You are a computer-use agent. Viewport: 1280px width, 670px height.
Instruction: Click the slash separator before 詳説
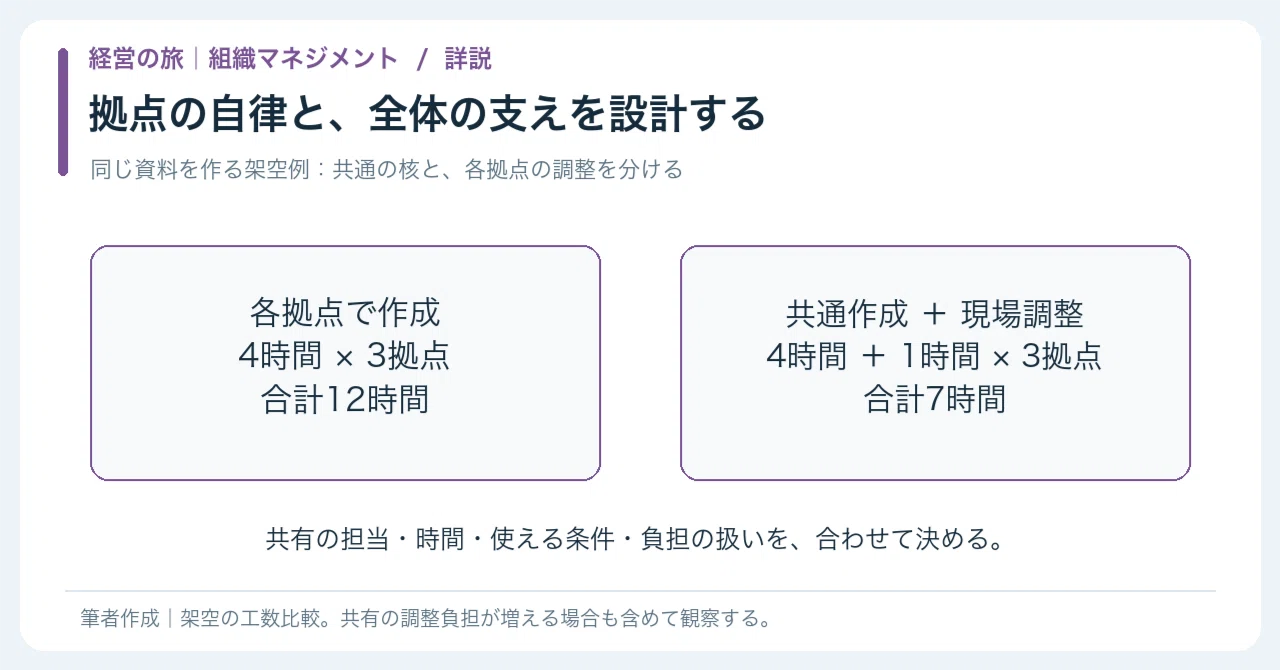pos(422,59)
